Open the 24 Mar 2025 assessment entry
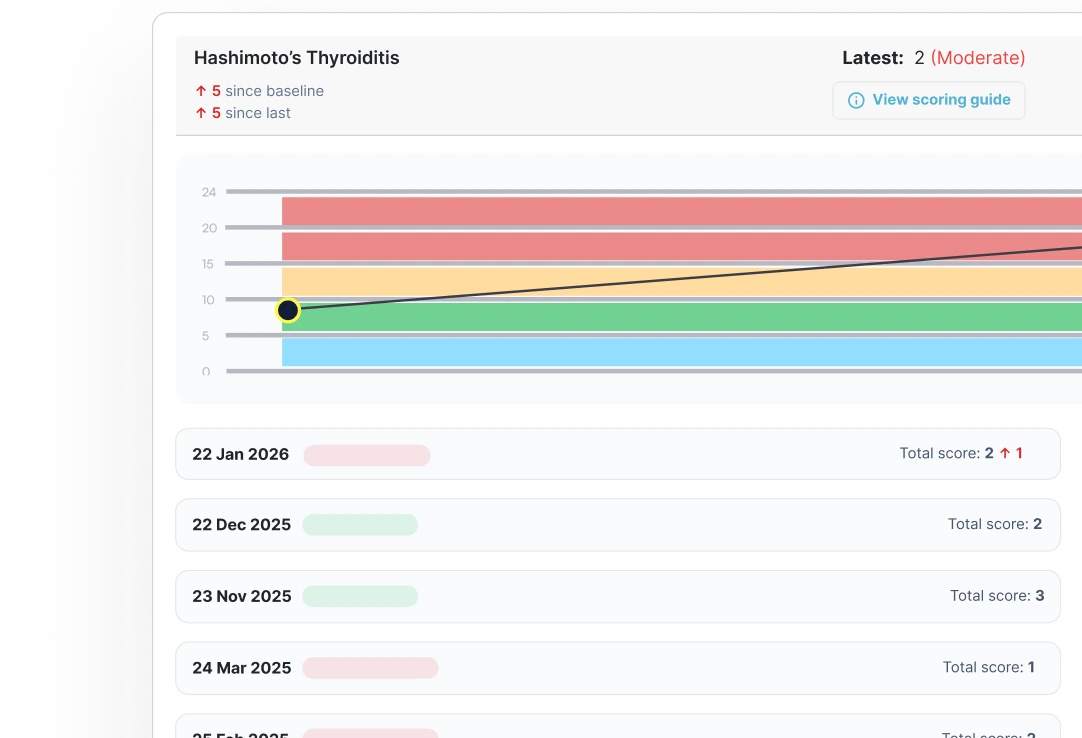 coord(617,667)
